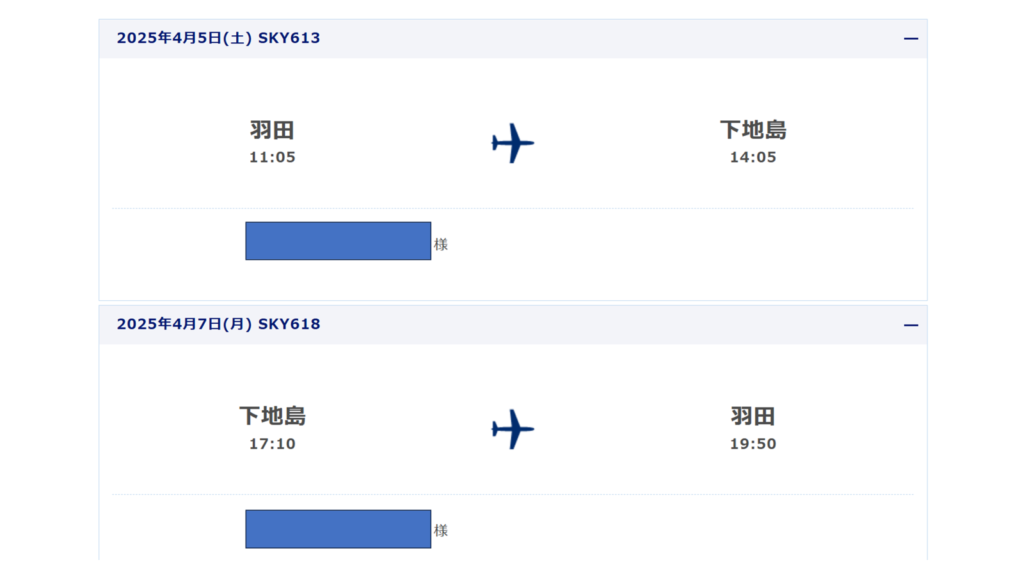Click the SKY613 flight number text
The image size is (1024, 576).
pos(289,38)
